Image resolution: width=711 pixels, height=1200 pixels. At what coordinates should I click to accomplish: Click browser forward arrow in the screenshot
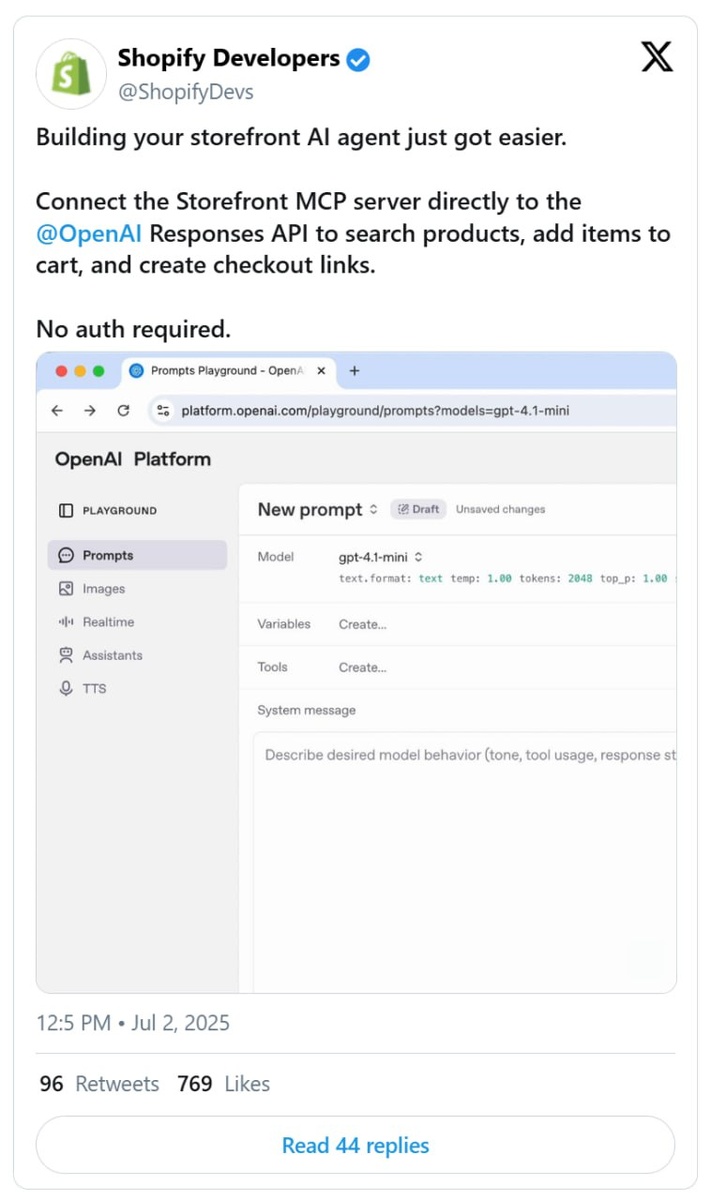90,410
